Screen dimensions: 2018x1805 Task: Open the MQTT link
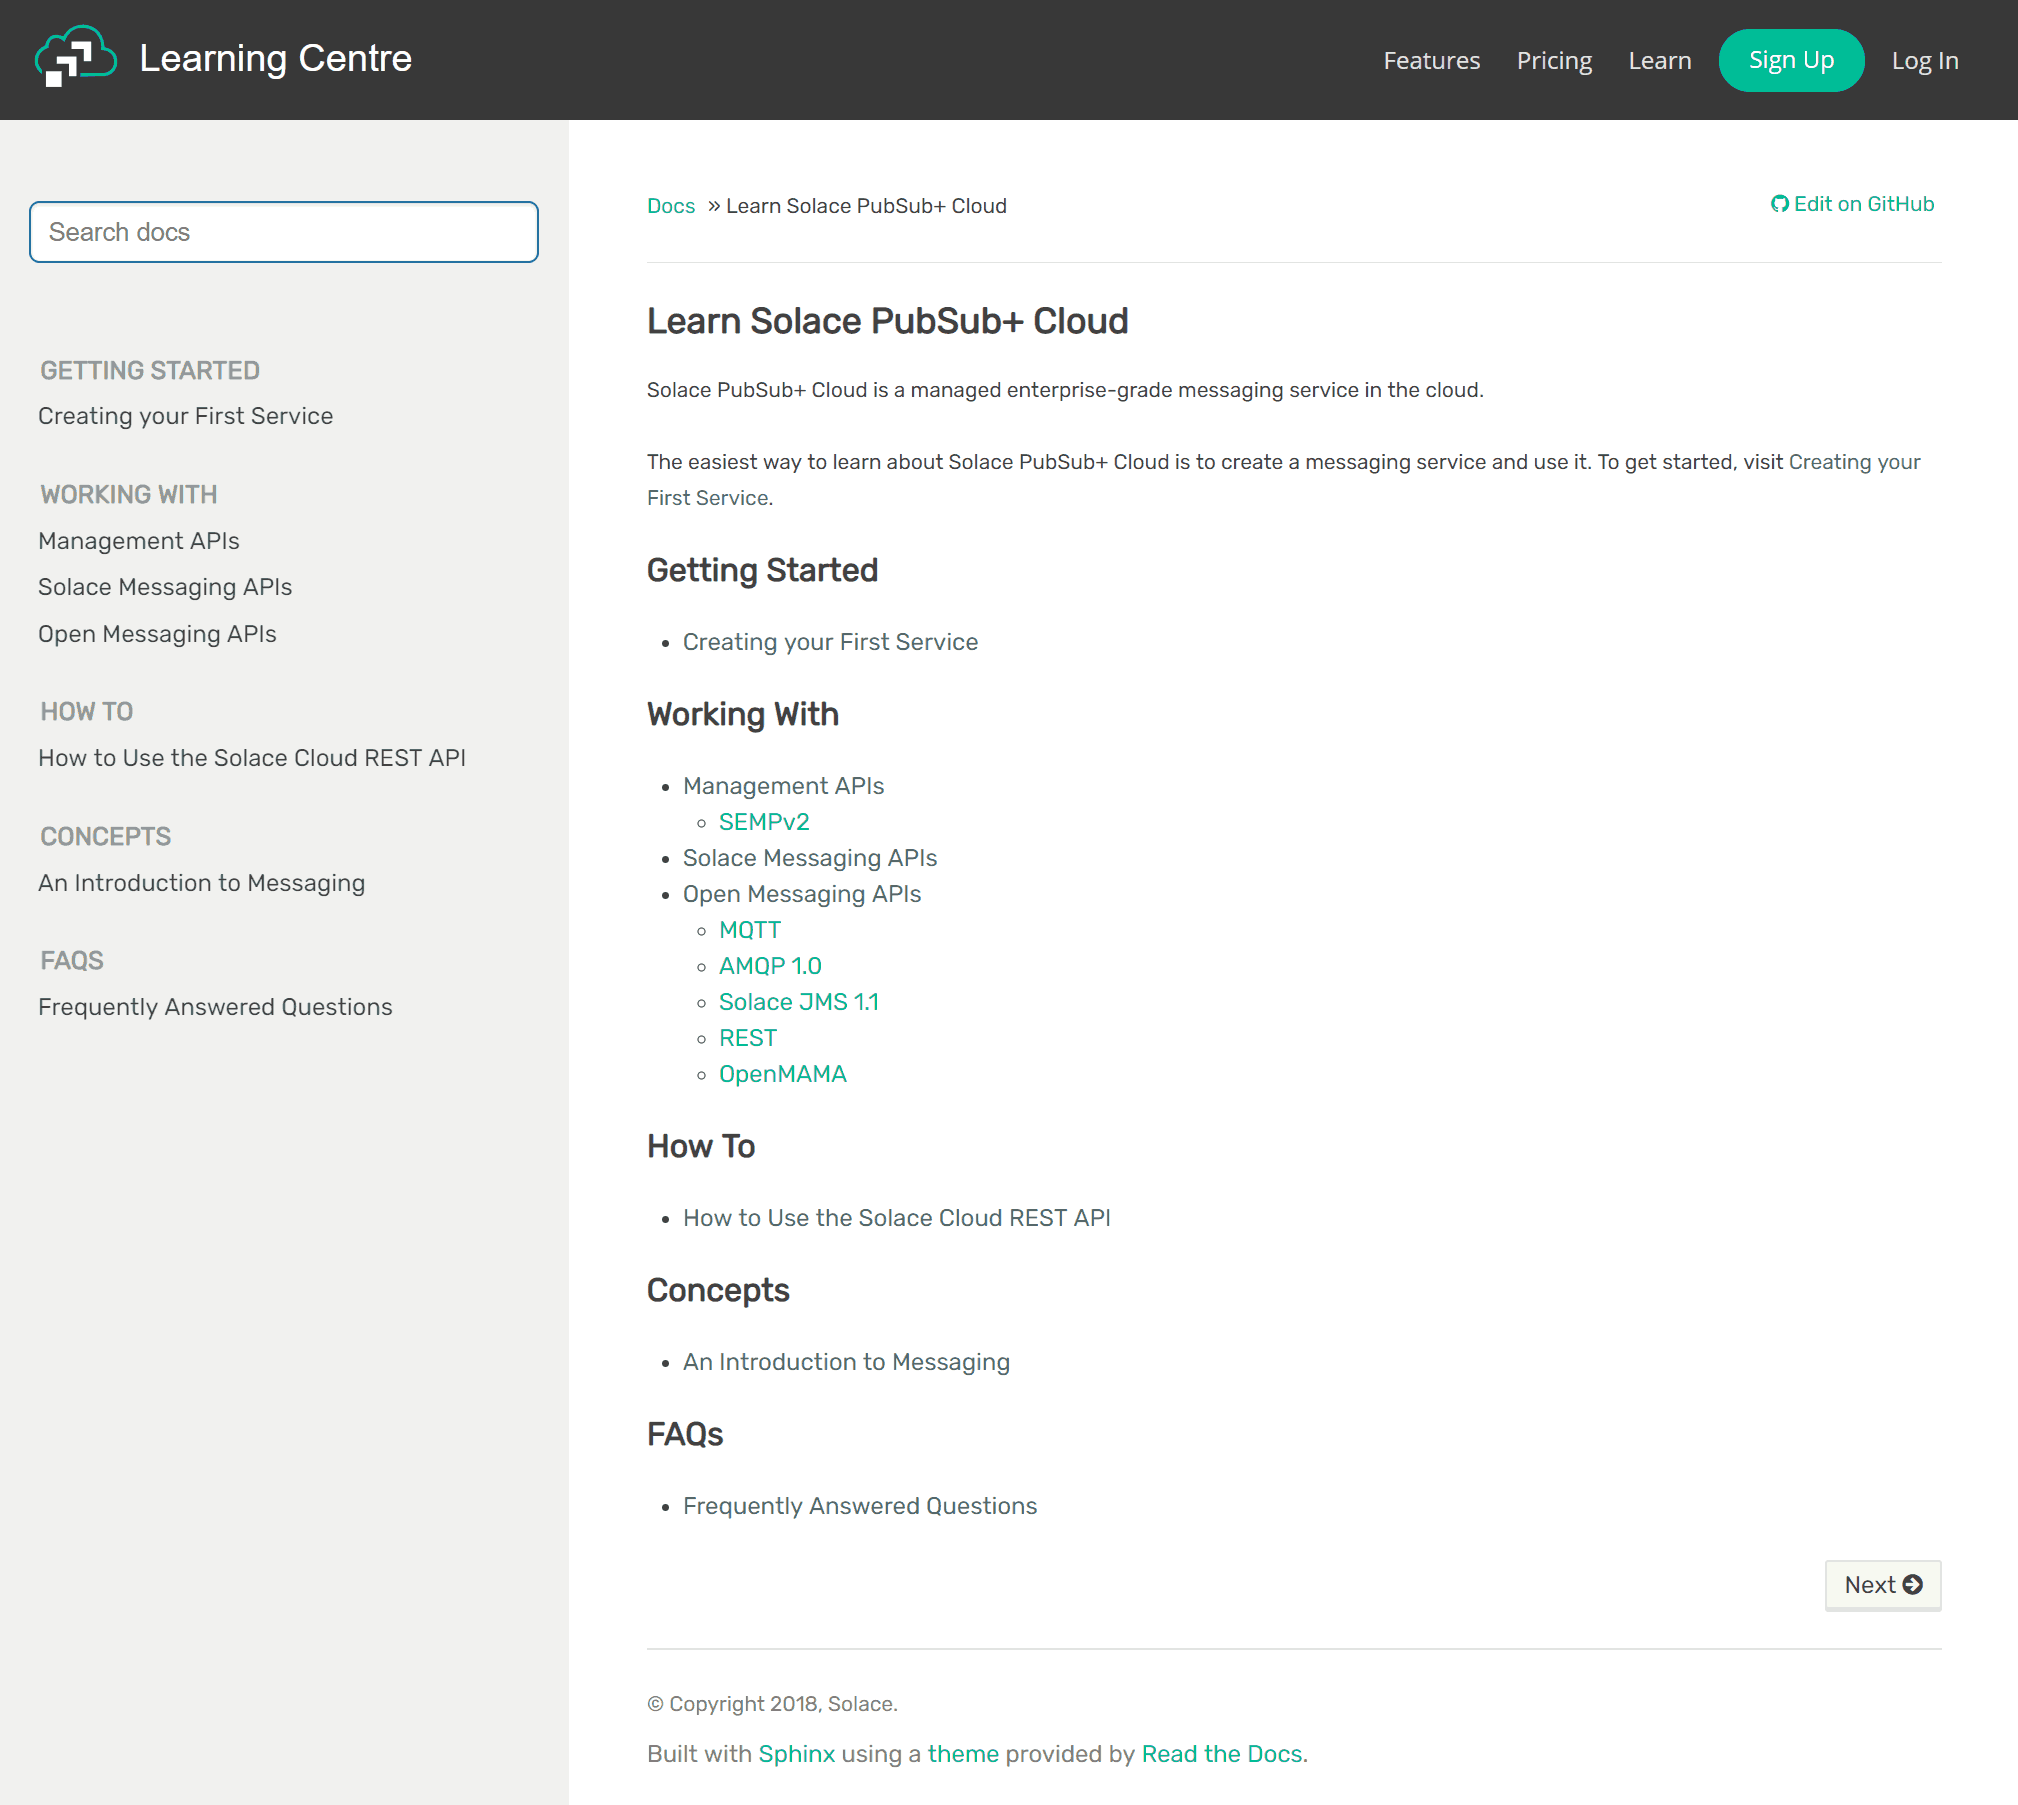[749, 930]
